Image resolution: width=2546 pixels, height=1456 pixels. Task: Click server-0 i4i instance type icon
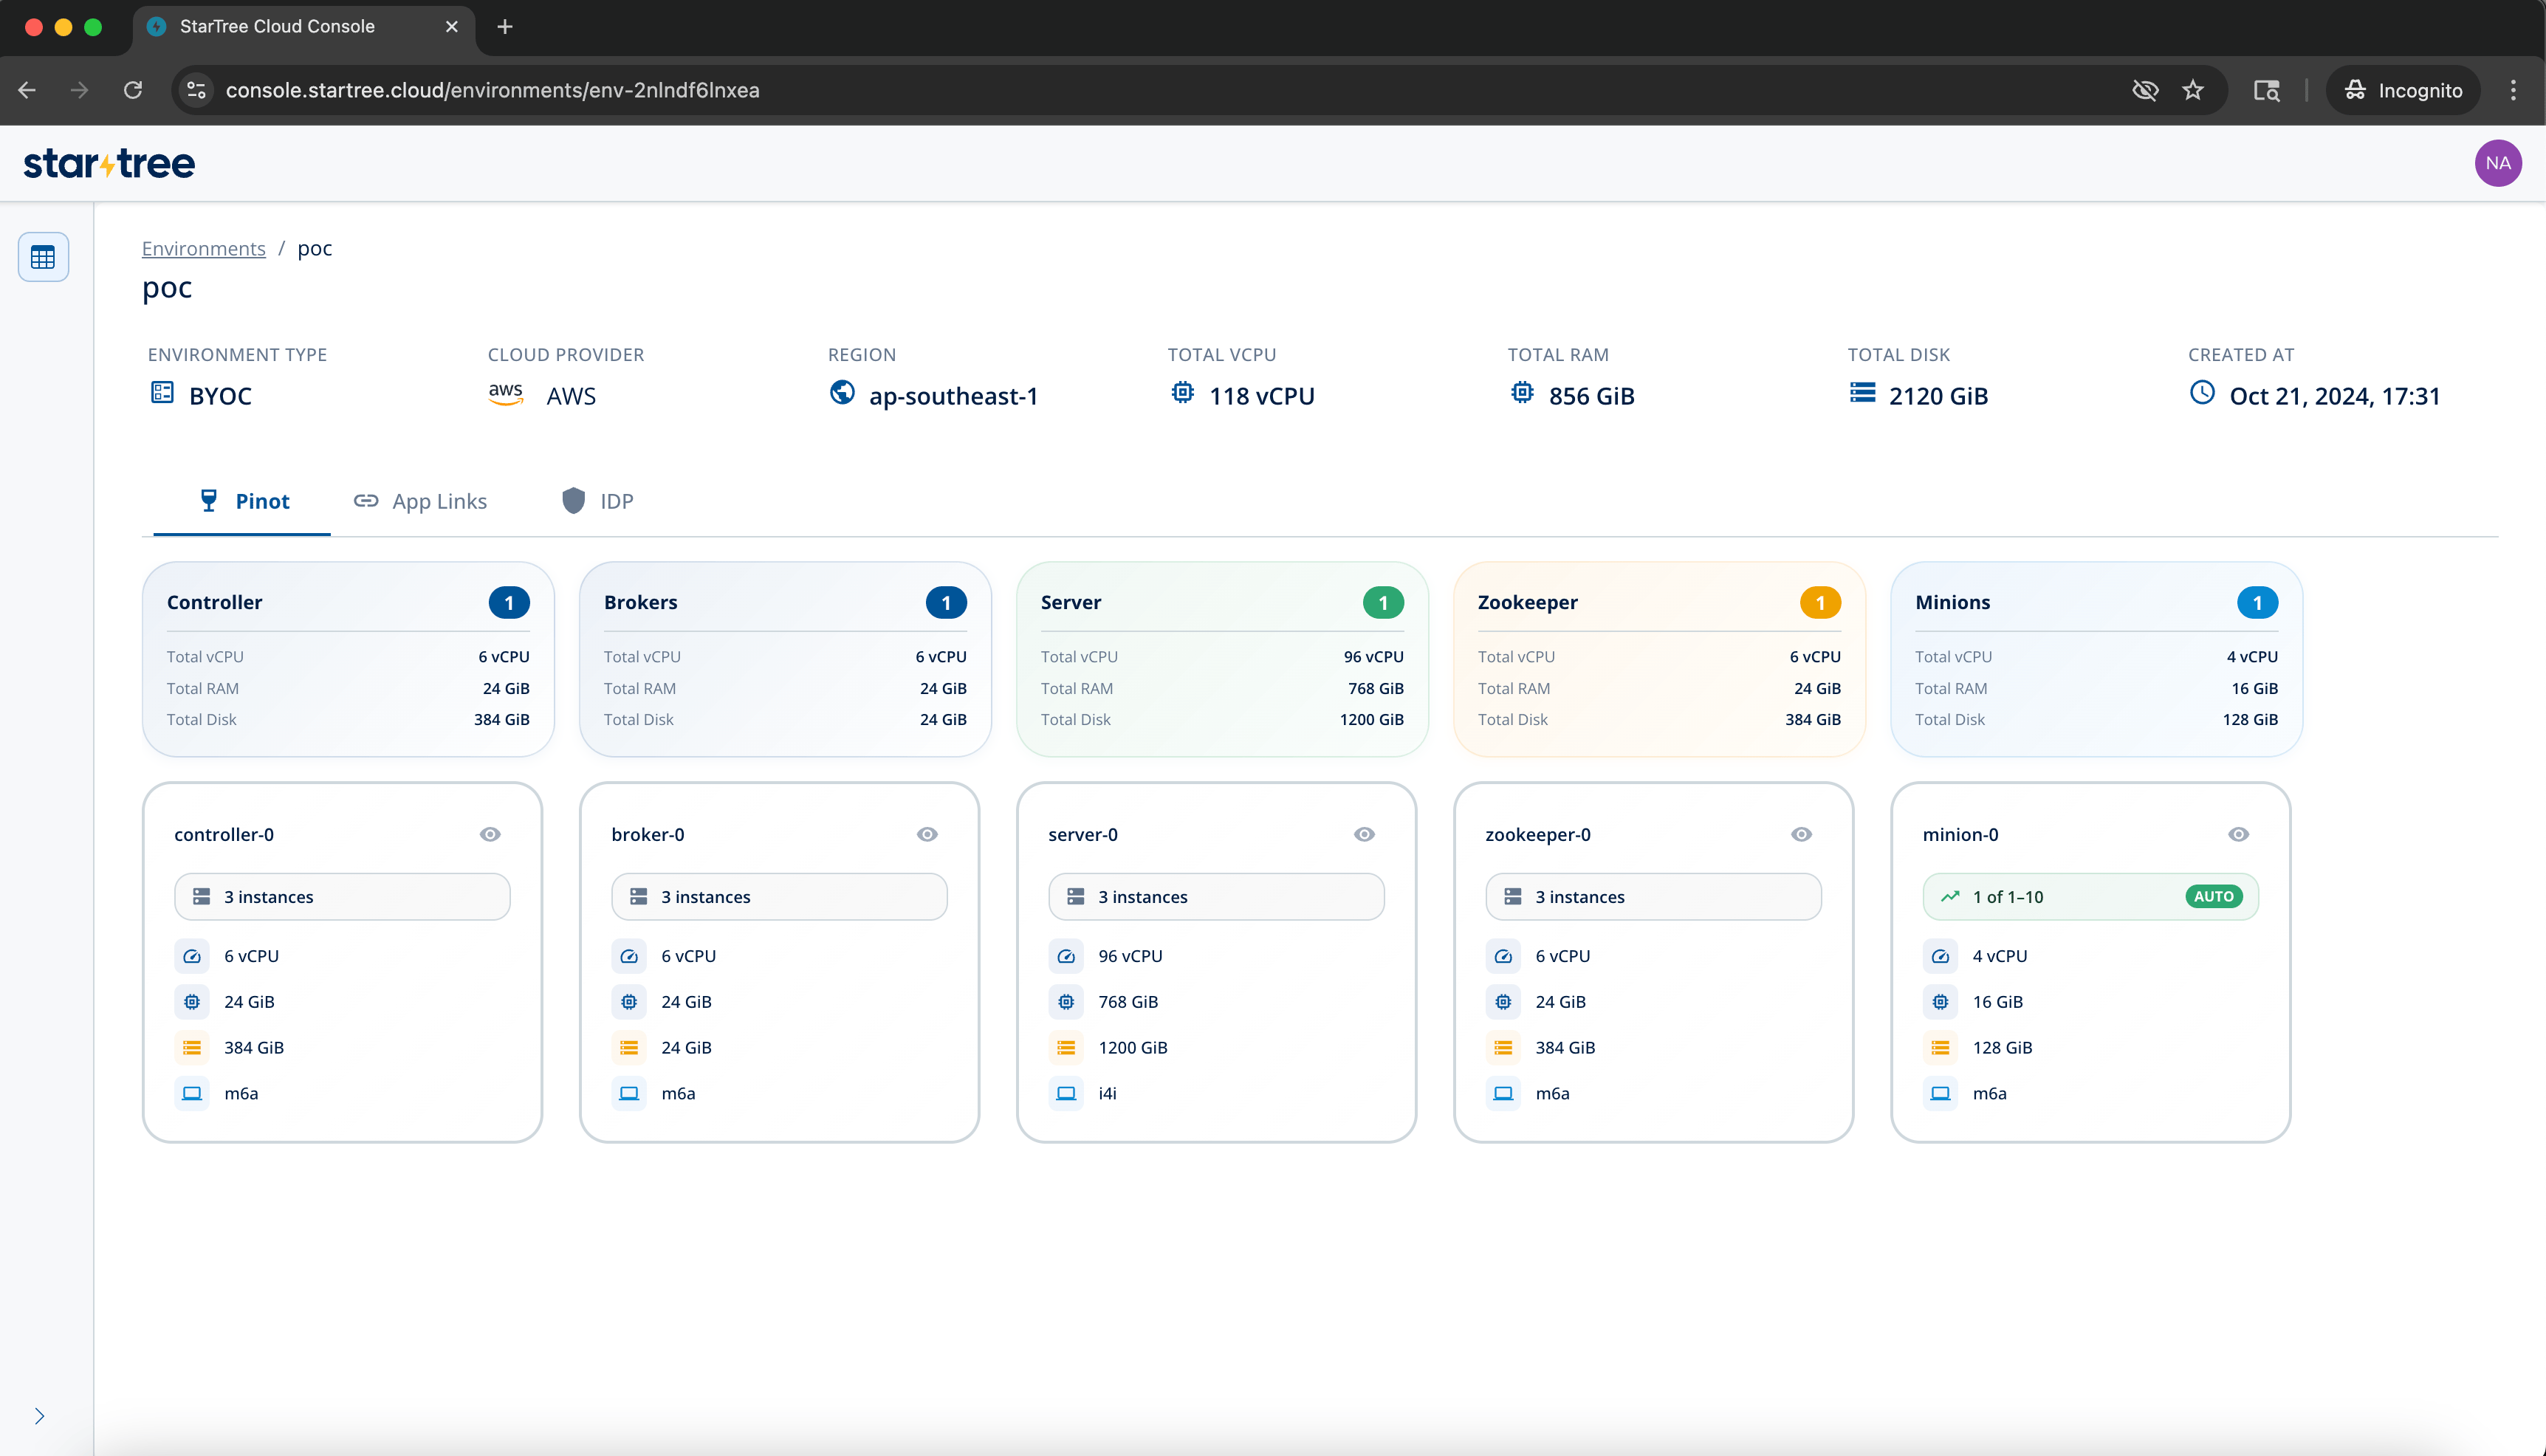point(1066,1094)
